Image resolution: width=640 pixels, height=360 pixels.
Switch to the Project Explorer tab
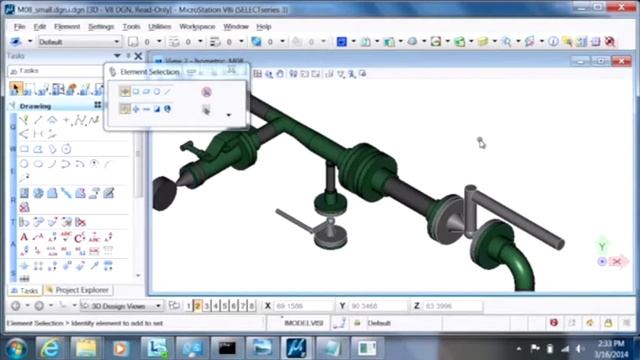78,290
